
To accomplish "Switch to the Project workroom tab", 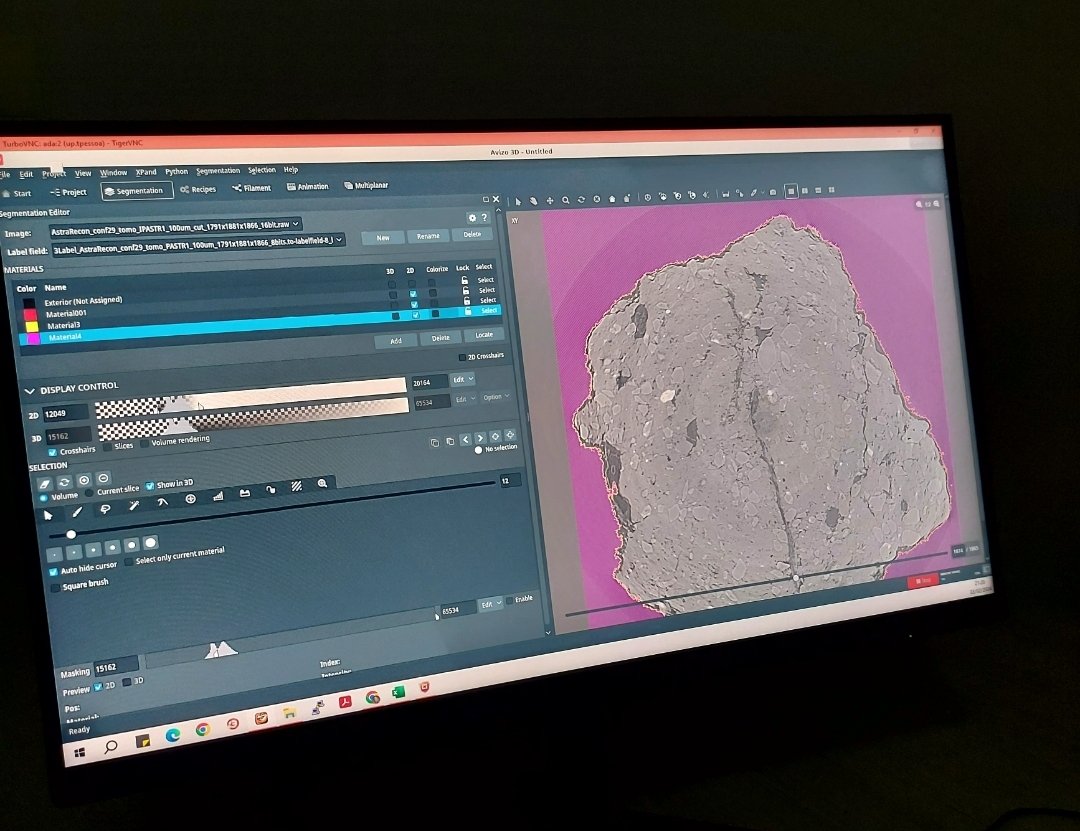I will pyautogui.click(x=68, y=192).
